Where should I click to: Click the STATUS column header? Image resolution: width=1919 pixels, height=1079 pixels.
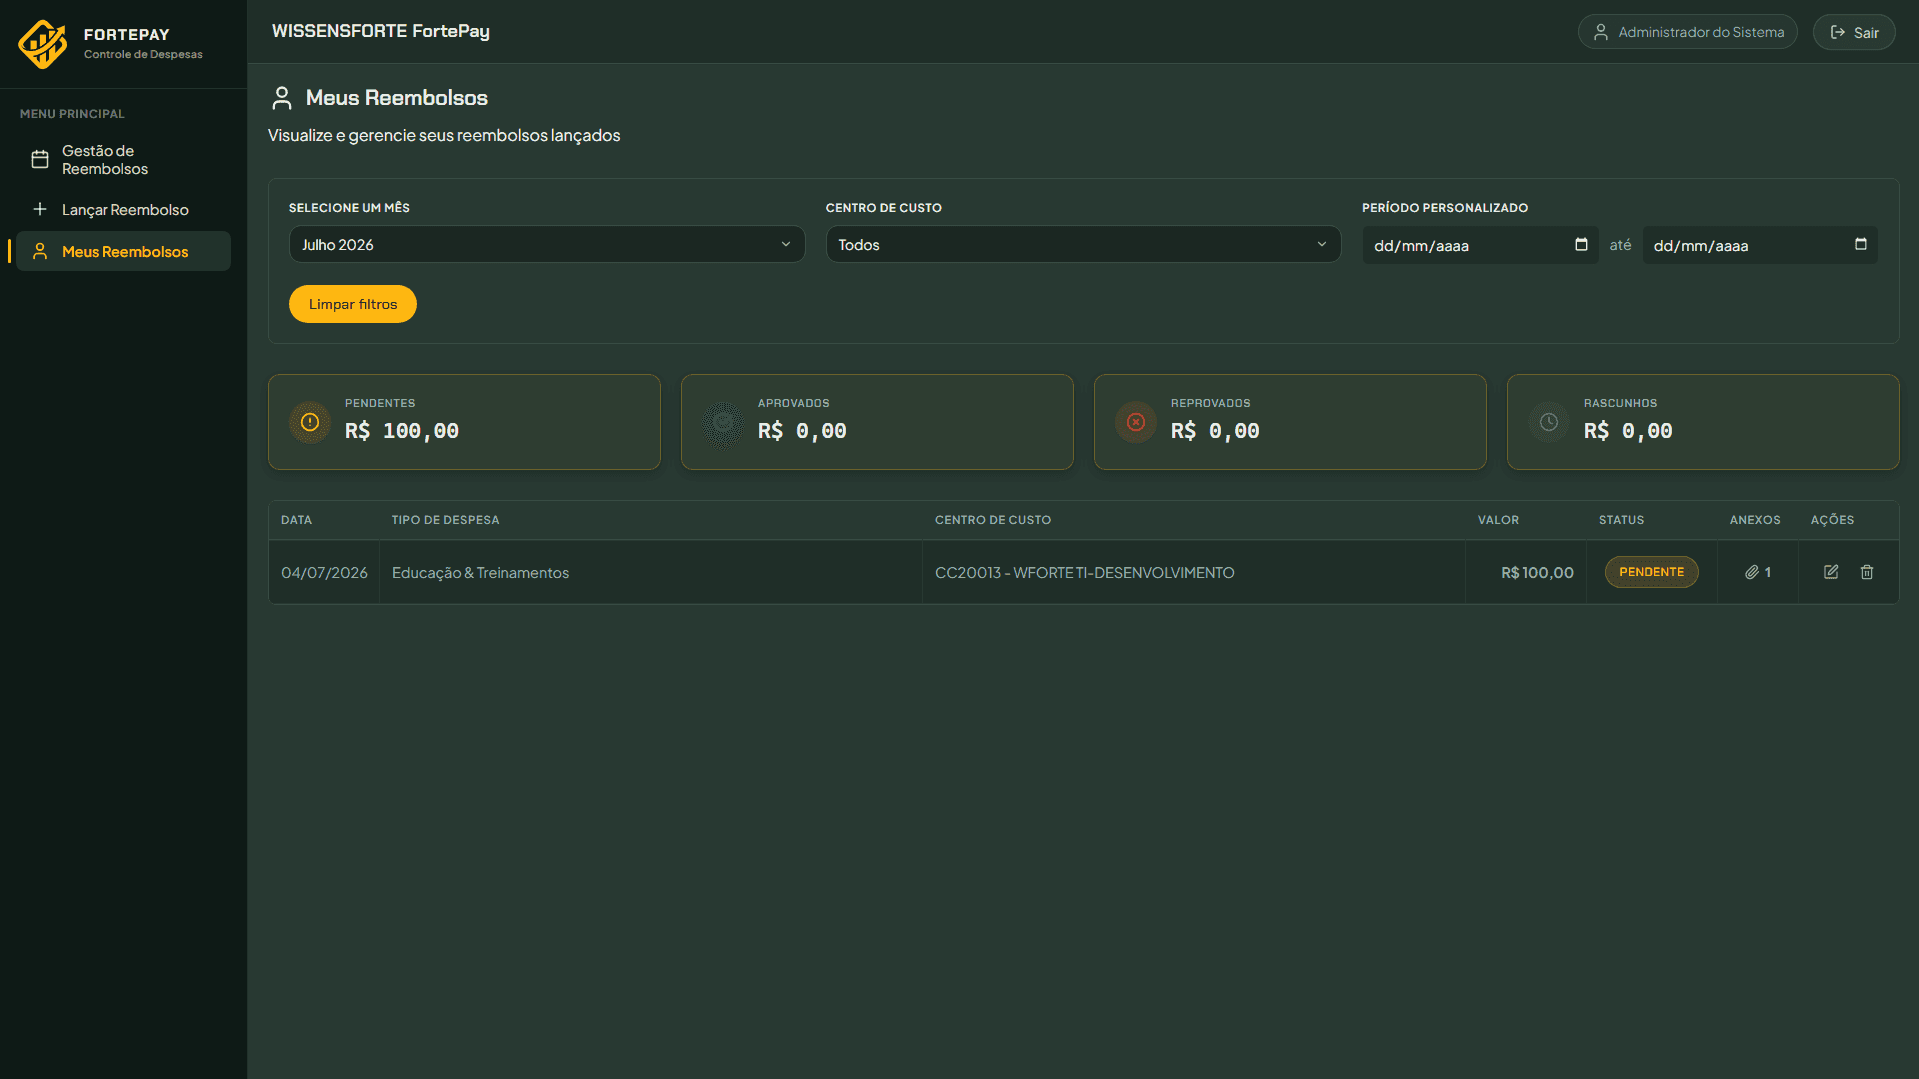[1621, 520]
